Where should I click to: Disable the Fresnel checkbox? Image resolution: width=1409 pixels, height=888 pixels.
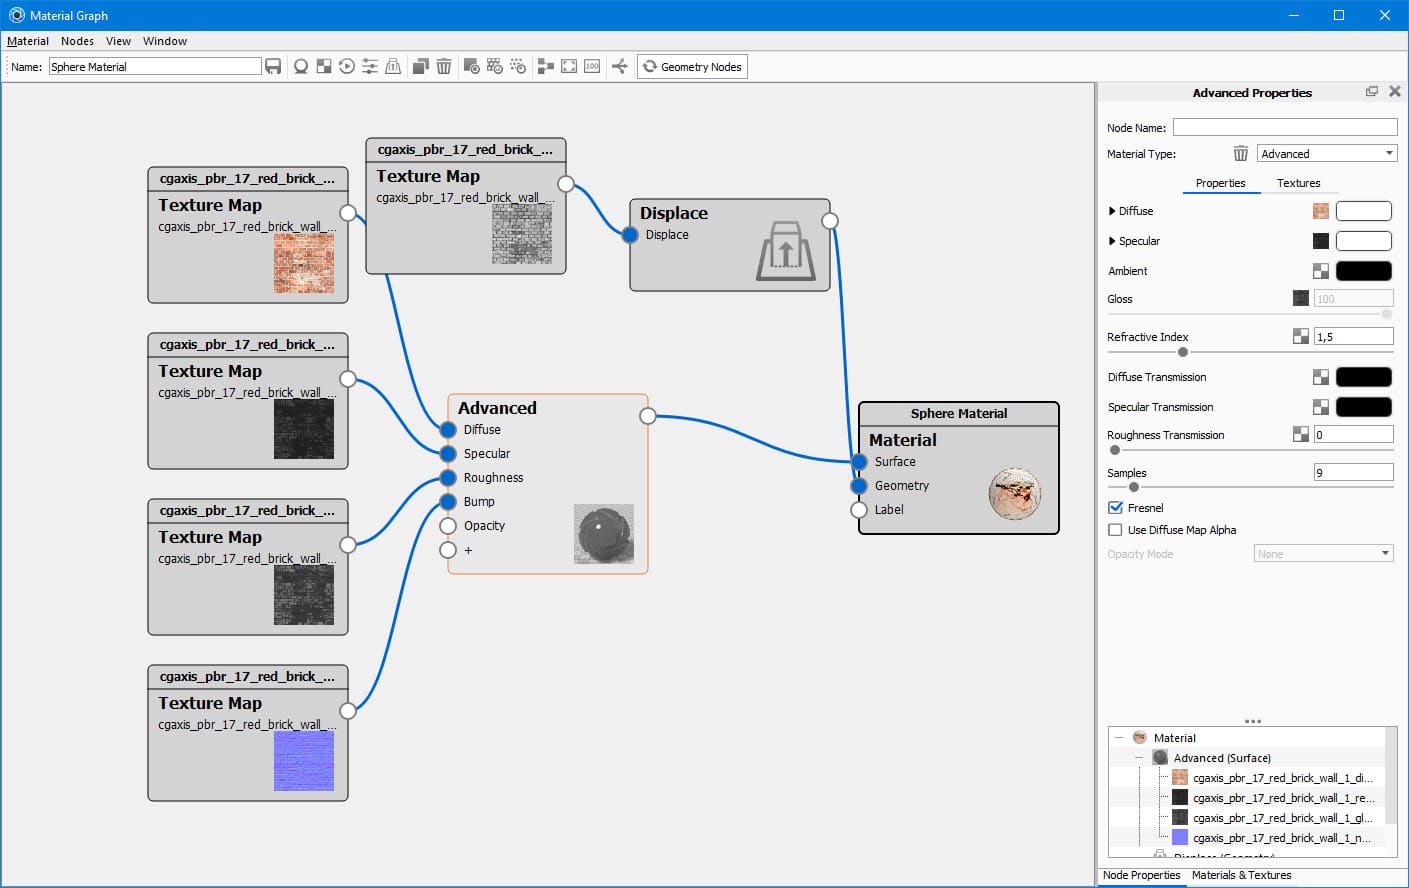click(x=1115, y=507)
